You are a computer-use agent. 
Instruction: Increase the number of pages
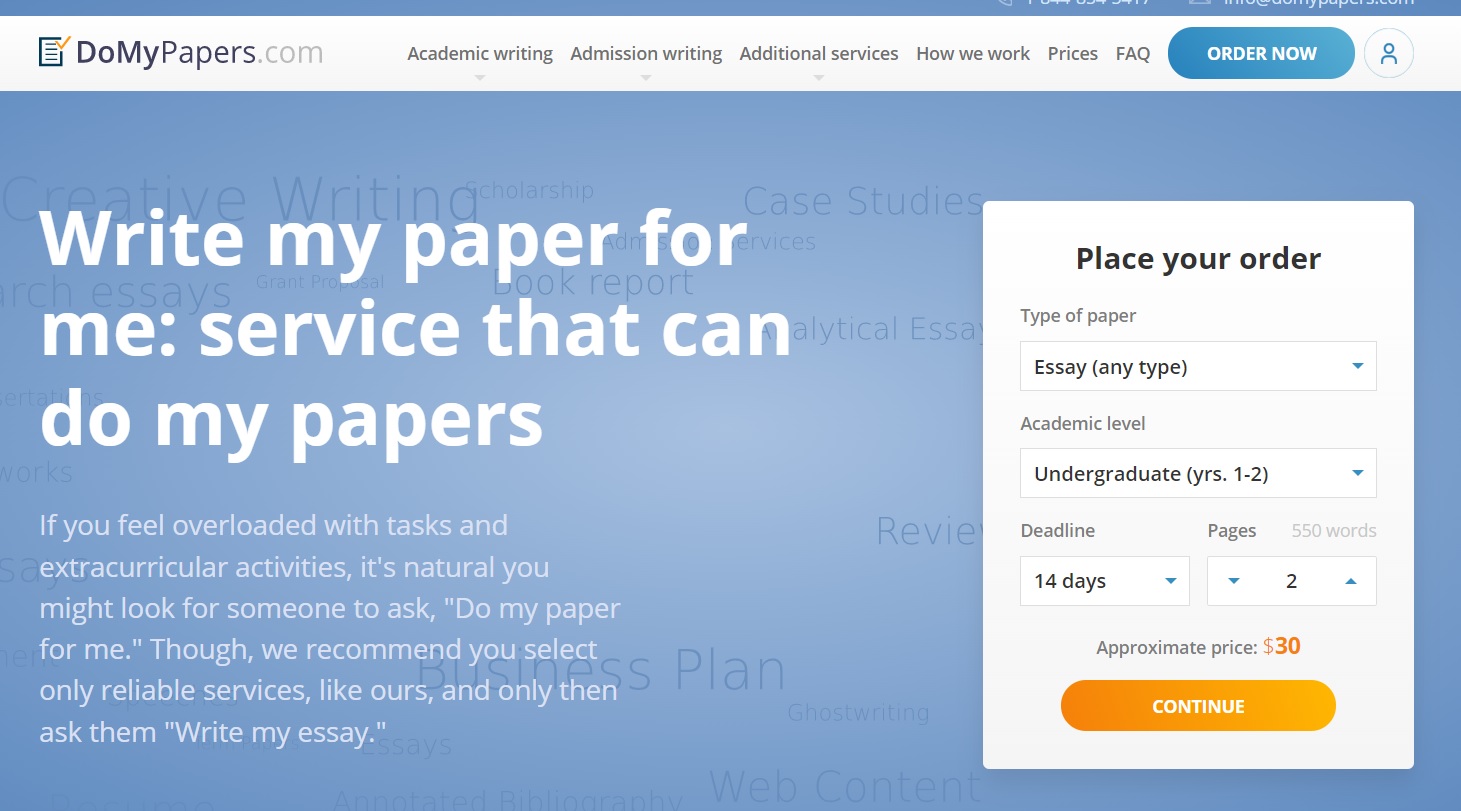tap(1351, 581)
